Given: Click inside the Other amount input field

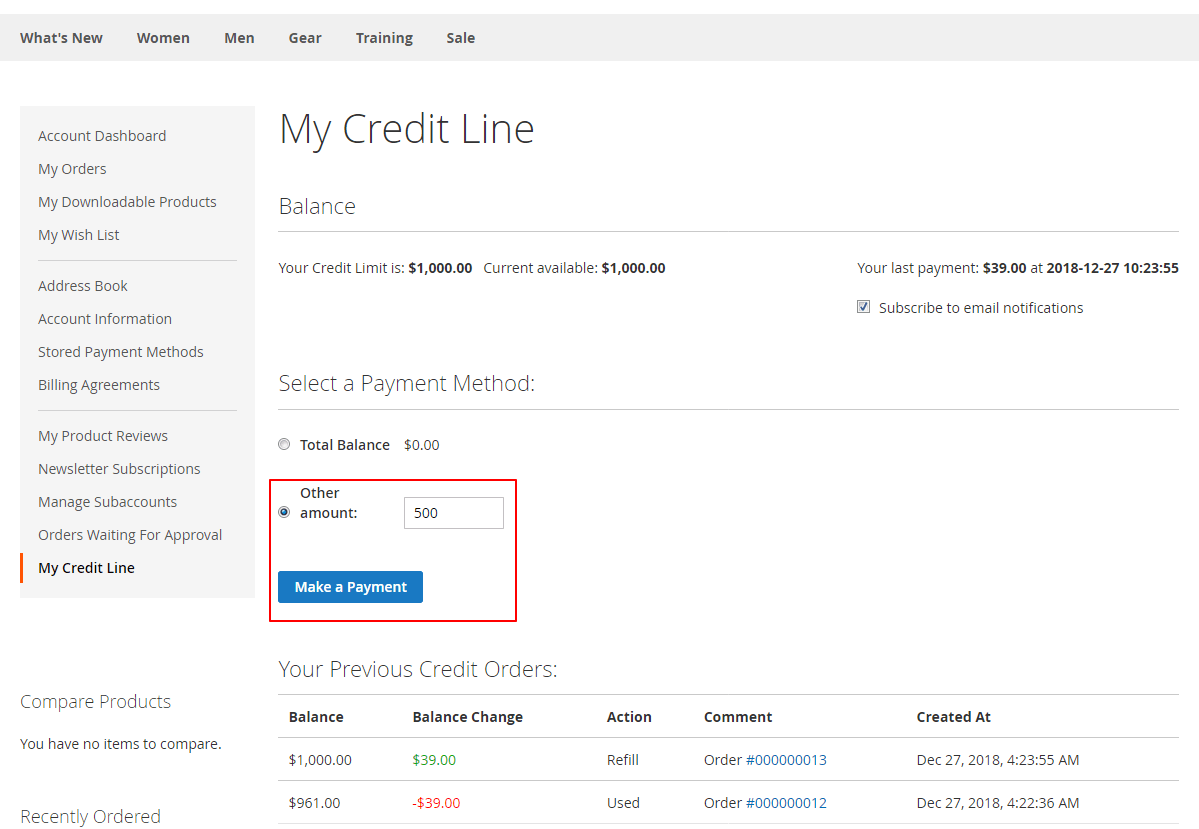Looking at the screenshot, I should (x=453, y=512).
